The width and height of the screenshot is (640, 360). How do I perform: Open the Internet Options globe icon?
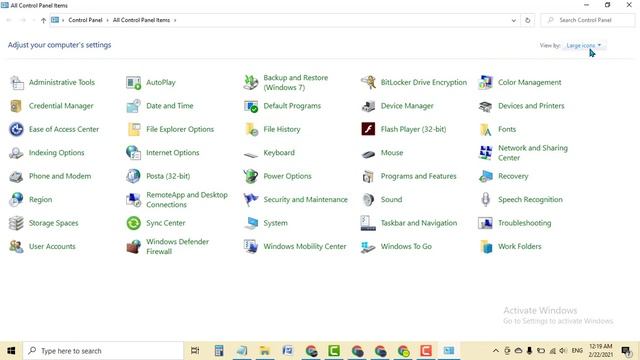pyautogui.click(x=133, y=153)
